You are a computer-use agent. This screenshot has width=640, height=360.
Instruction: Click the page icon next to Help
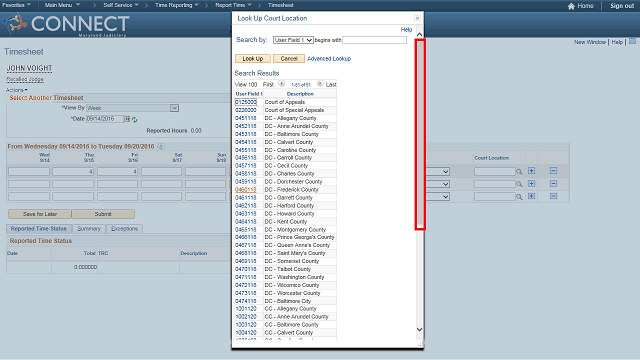coord(632,42)
